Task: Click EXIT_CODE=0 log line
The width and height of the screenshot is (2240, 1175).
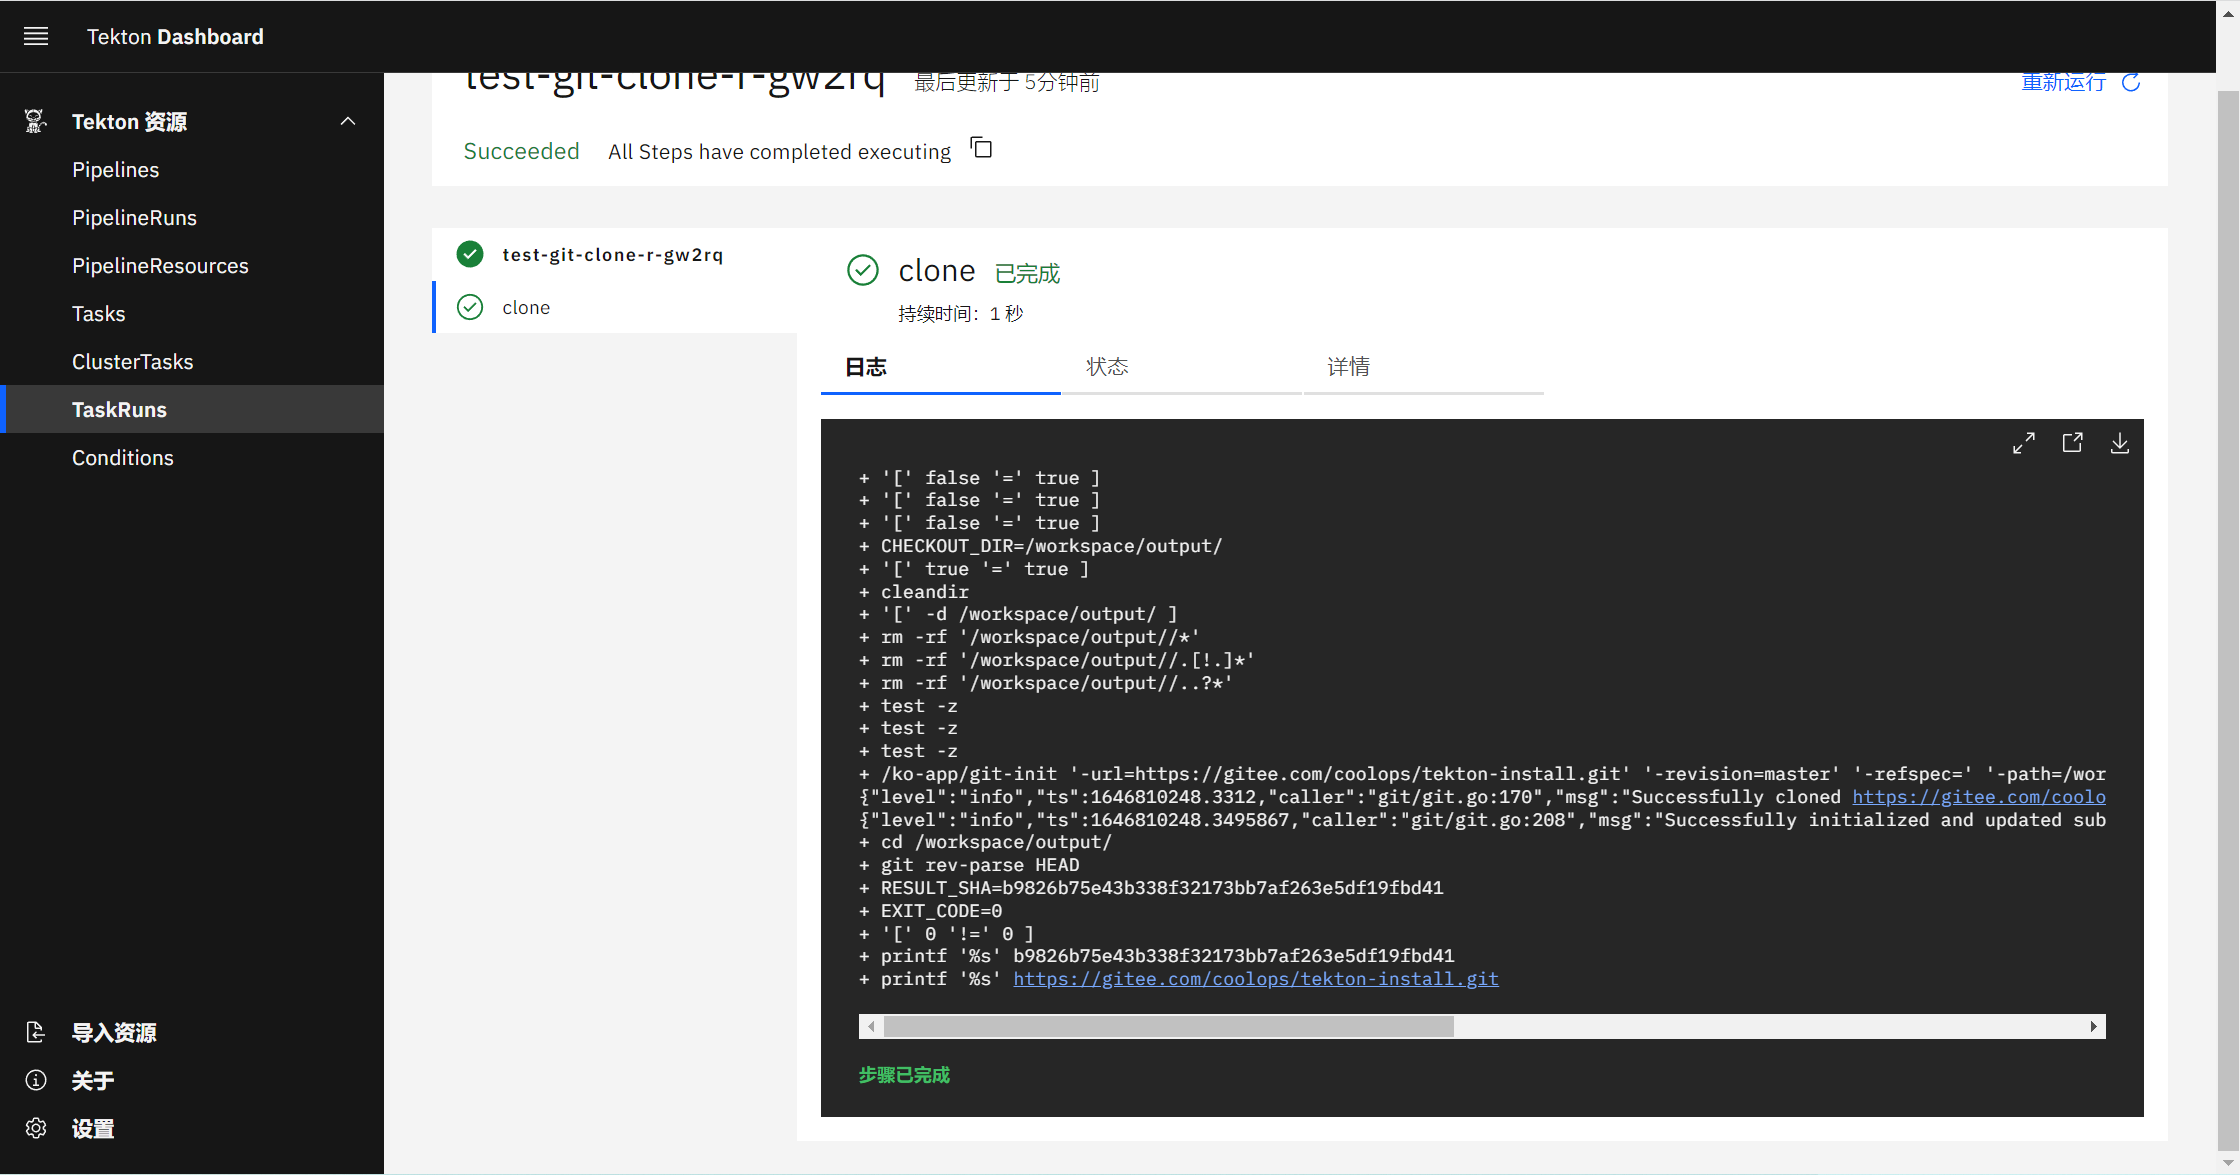Action: pyautogui.click(x=930, y=911)
